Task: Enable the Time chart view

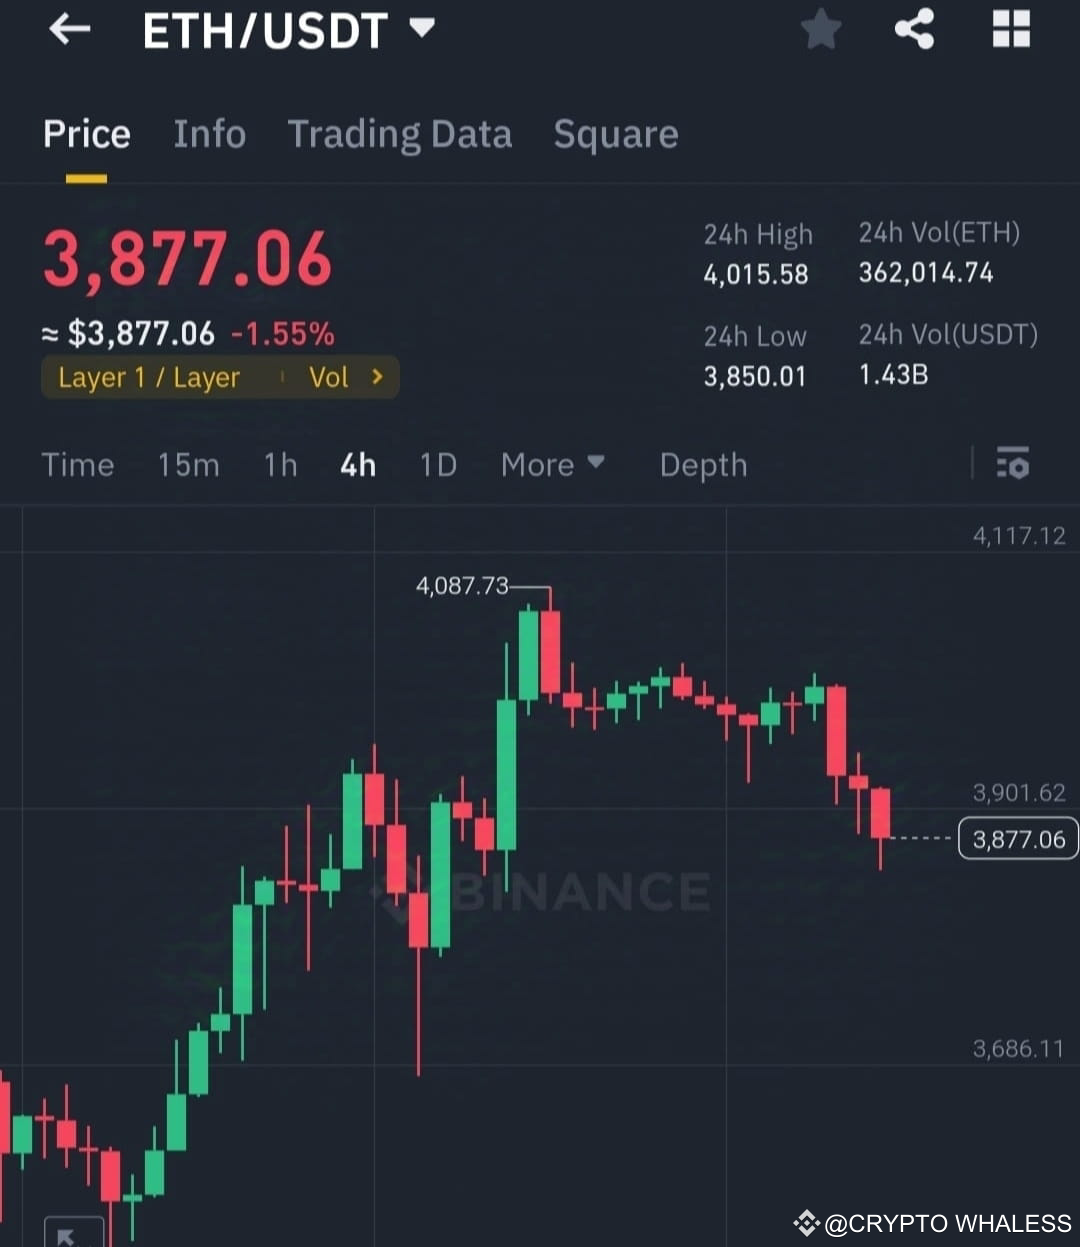Action: click(x=78, y=465)
